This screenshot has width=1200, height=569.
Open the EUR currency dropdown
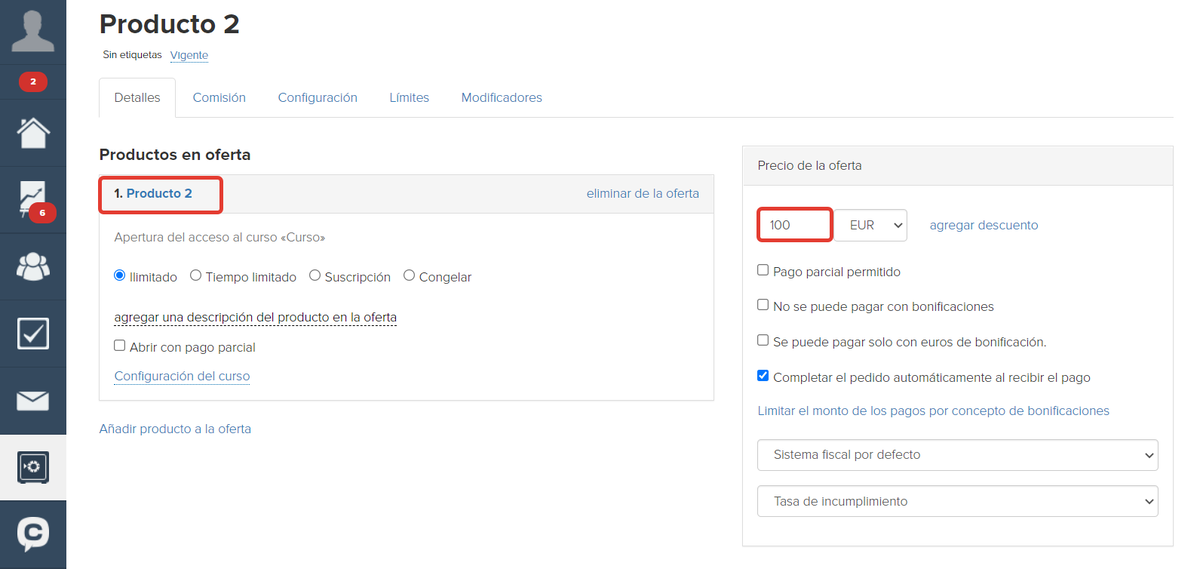click(x=871, y=225)
